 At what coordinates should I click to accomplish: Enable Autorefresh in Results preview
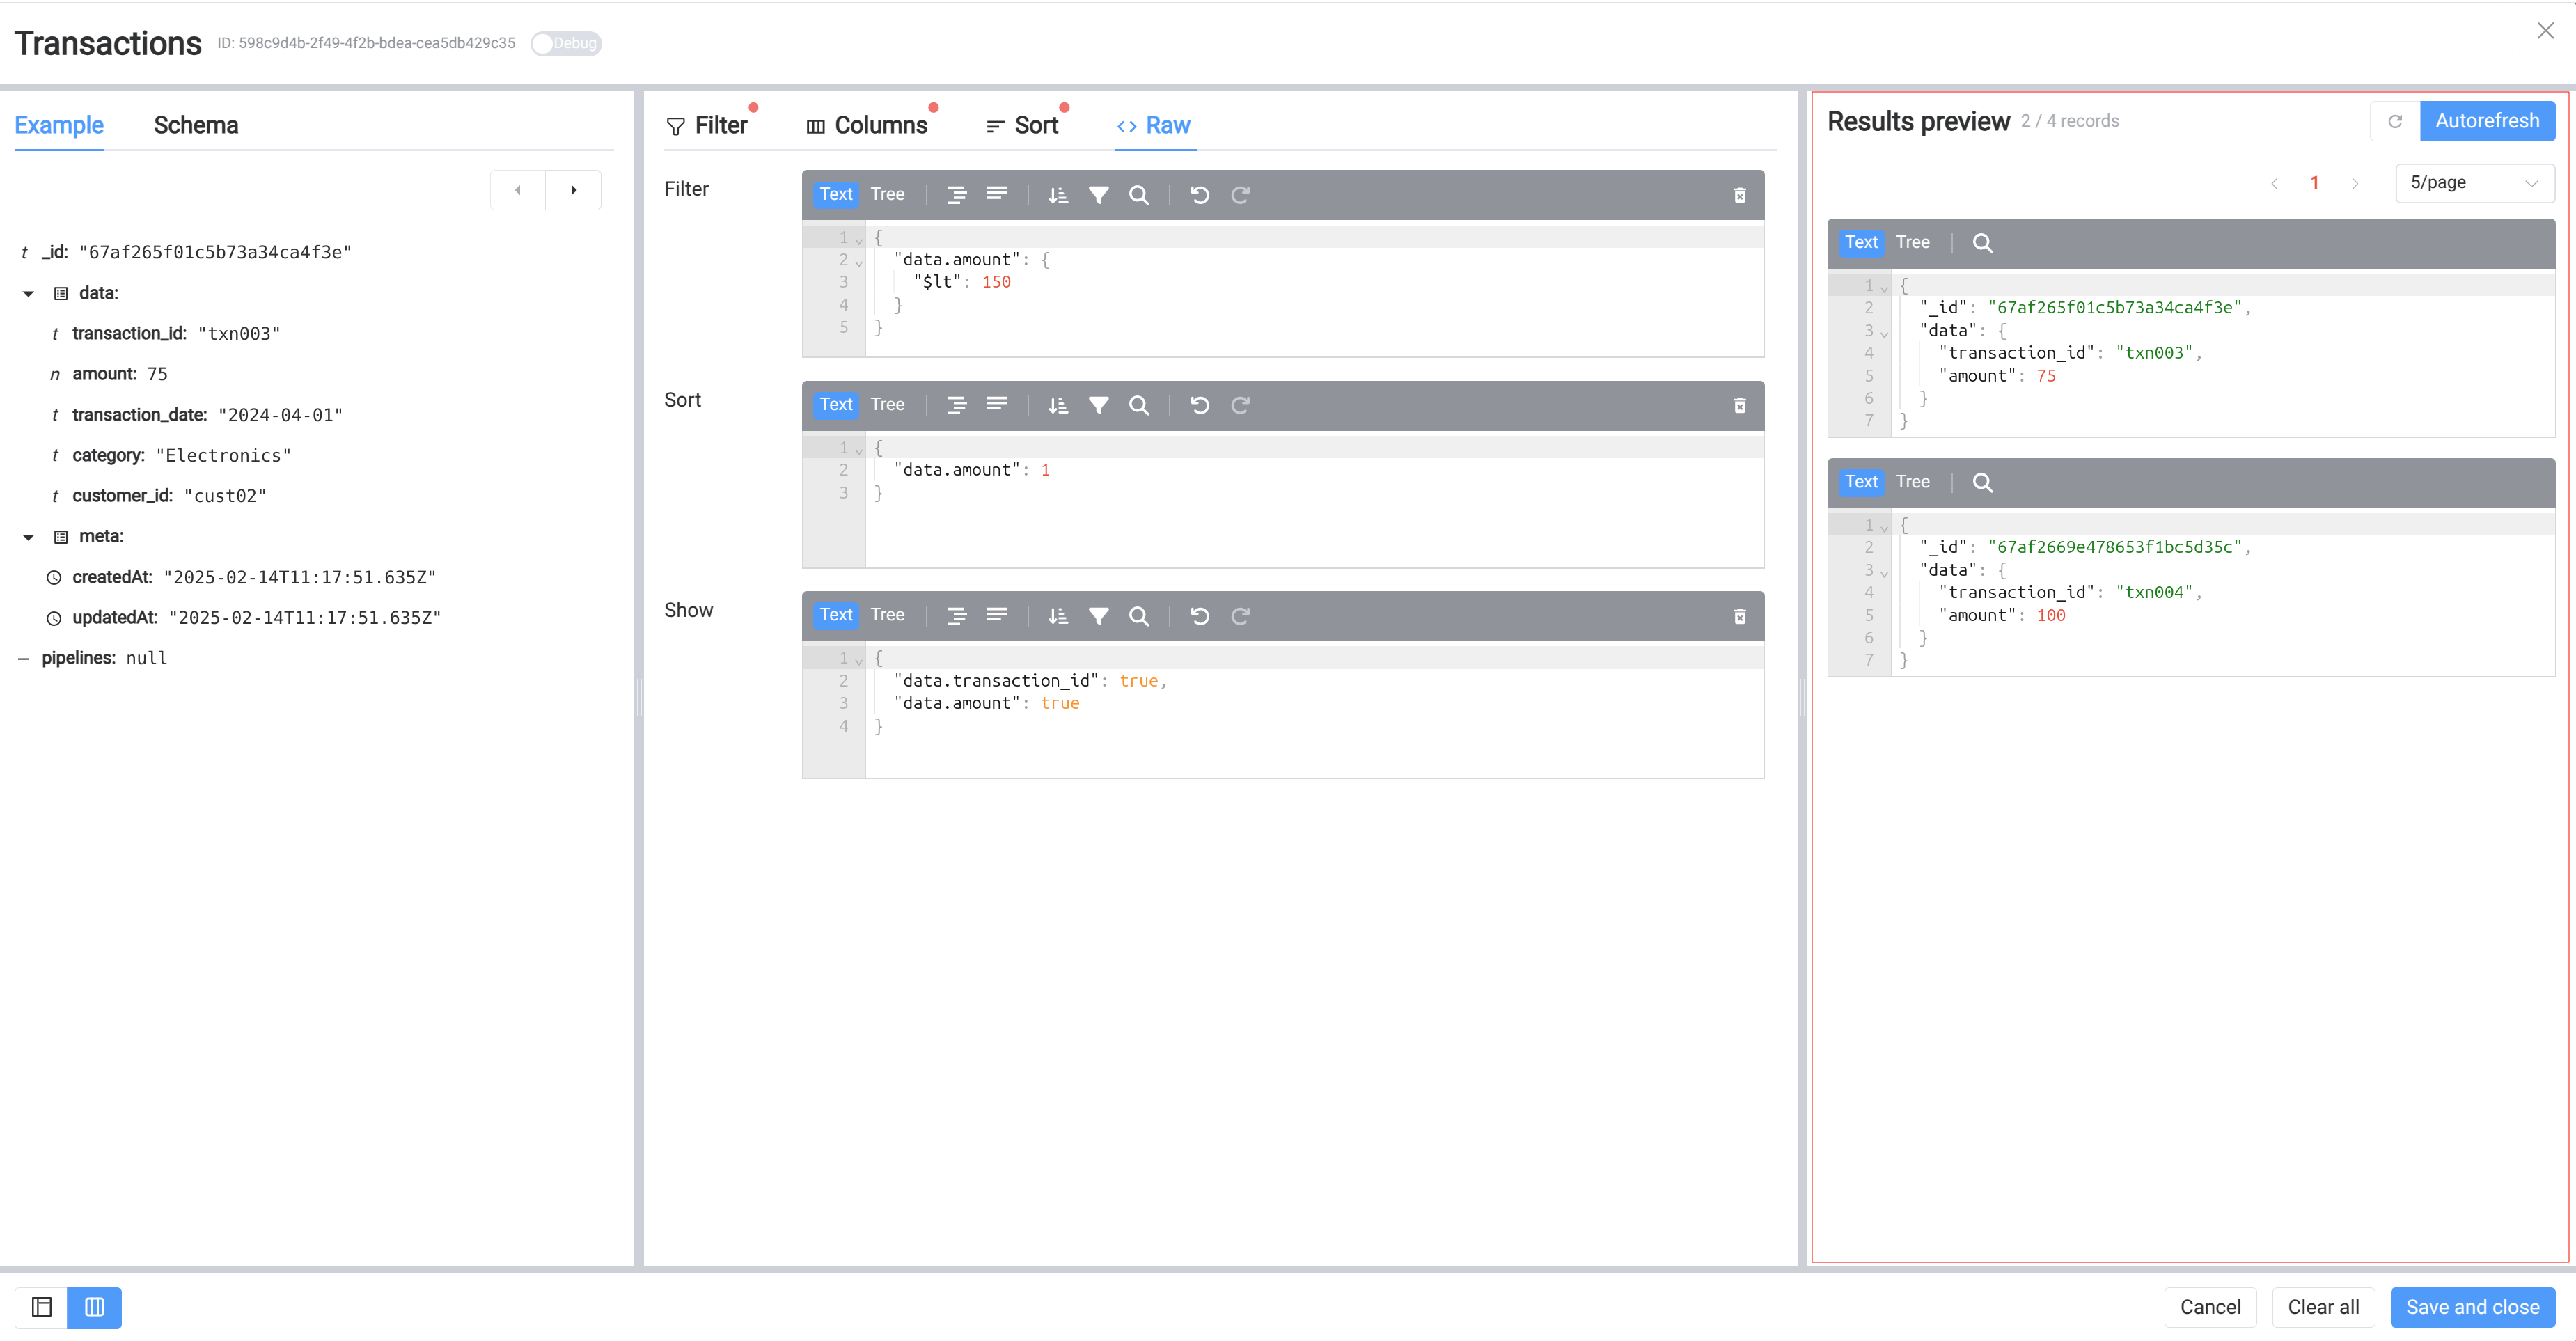click(x=2485, y=121)
